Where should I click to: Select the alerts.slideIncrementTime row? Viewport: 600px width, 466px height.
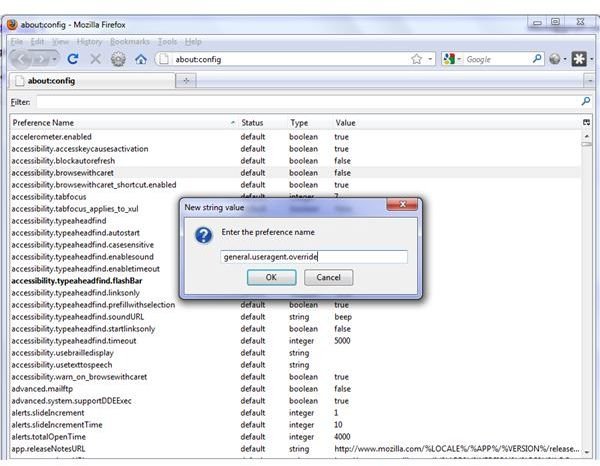pyautogui.click(x=295, y=425)
